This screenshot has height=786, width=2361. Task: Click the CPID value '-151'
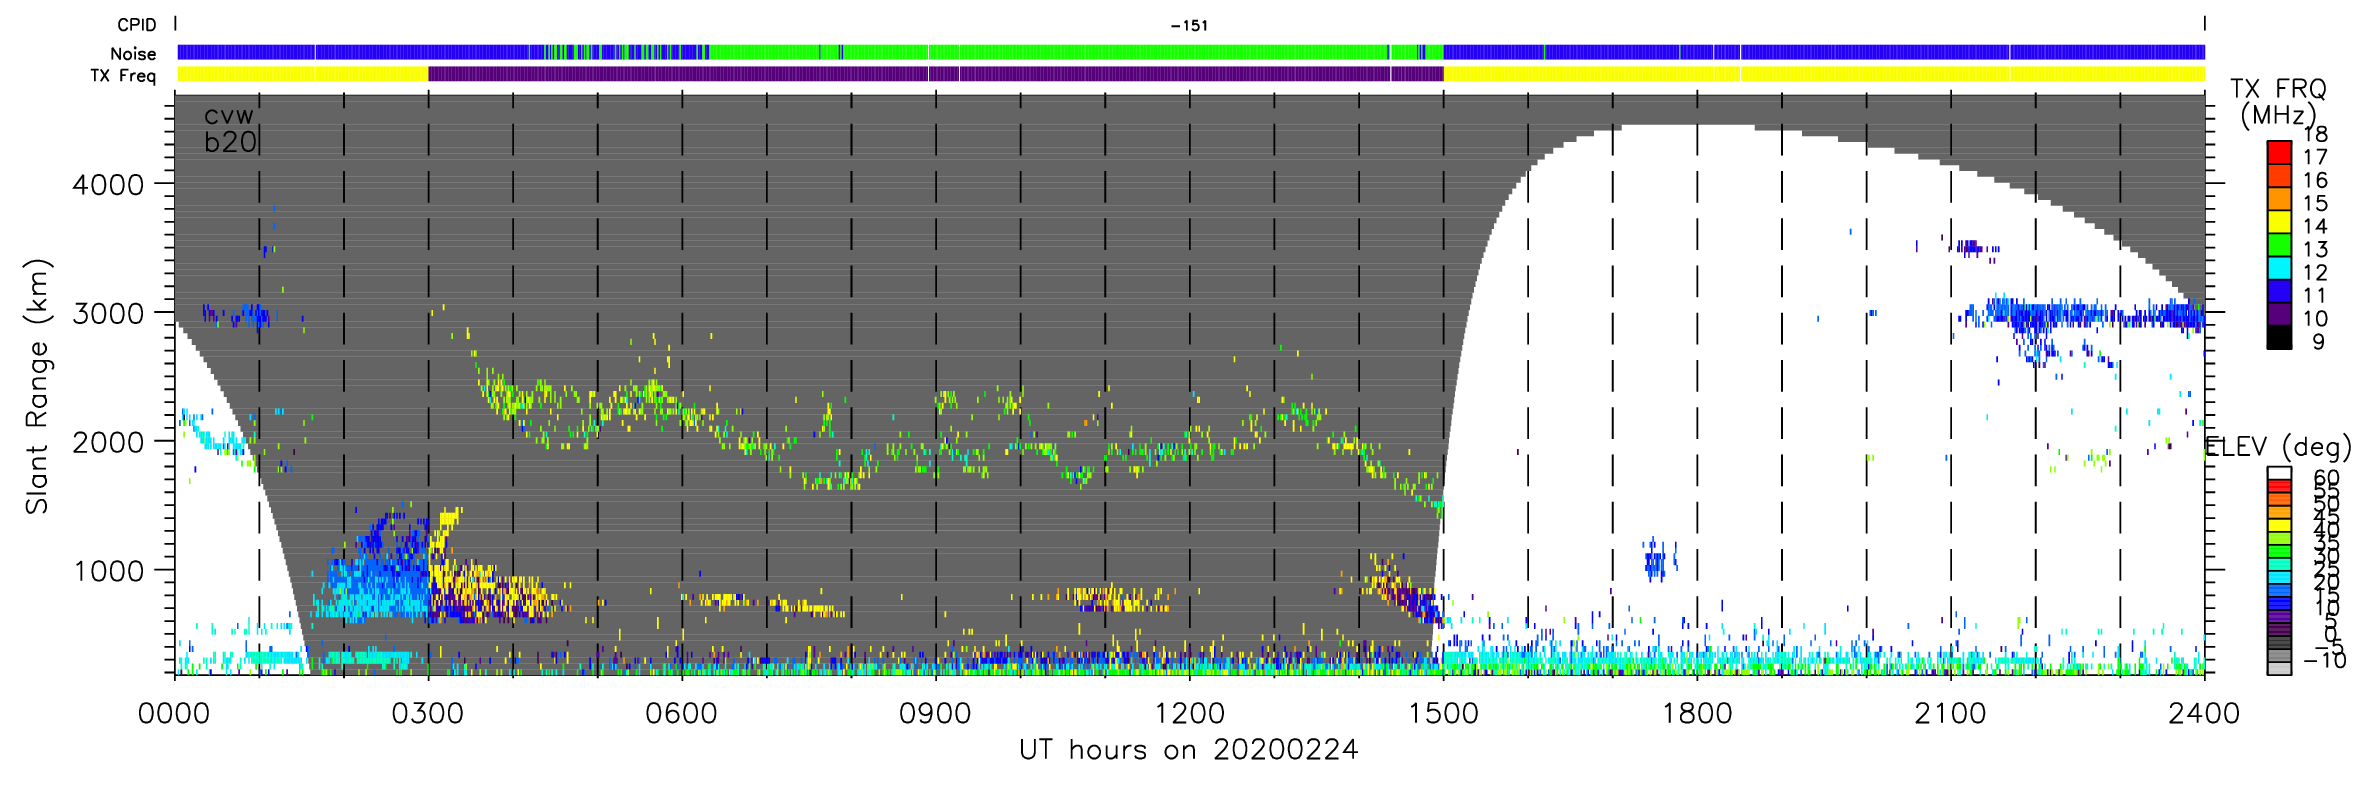1189,26
